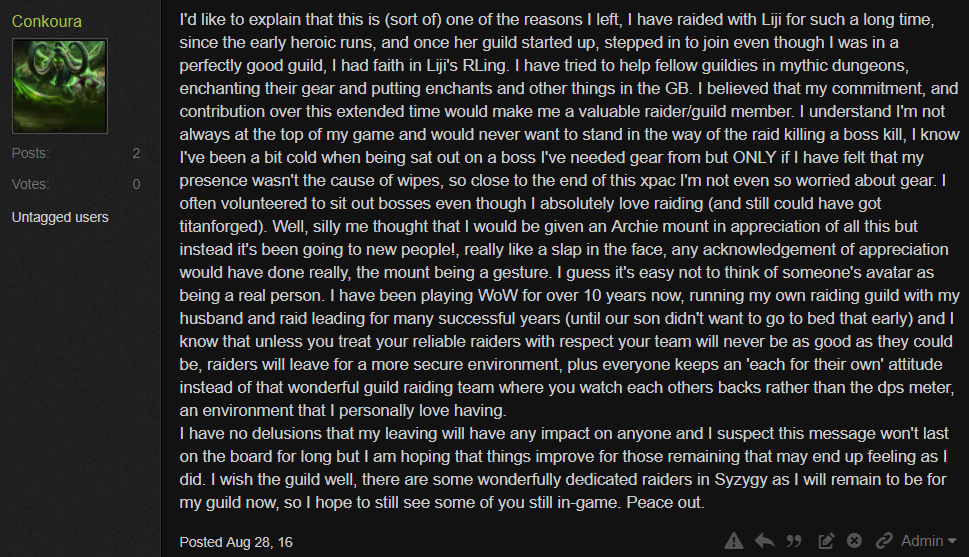The width and height of the screenshot is (969, 557).
Task: Click the Votes count in sidebar
Action: 136,184
